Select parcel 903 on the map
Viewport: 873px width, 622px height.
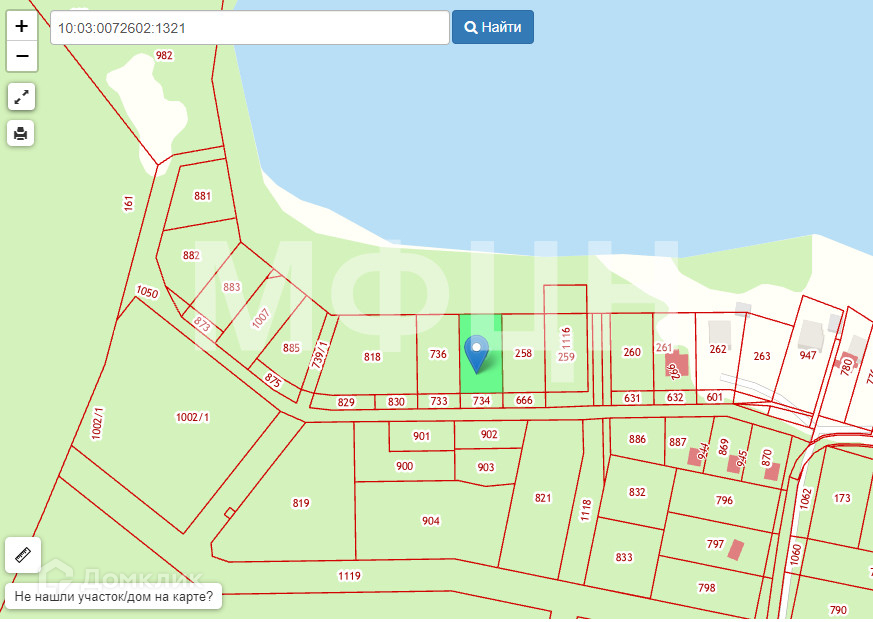[x=485, y=467]
